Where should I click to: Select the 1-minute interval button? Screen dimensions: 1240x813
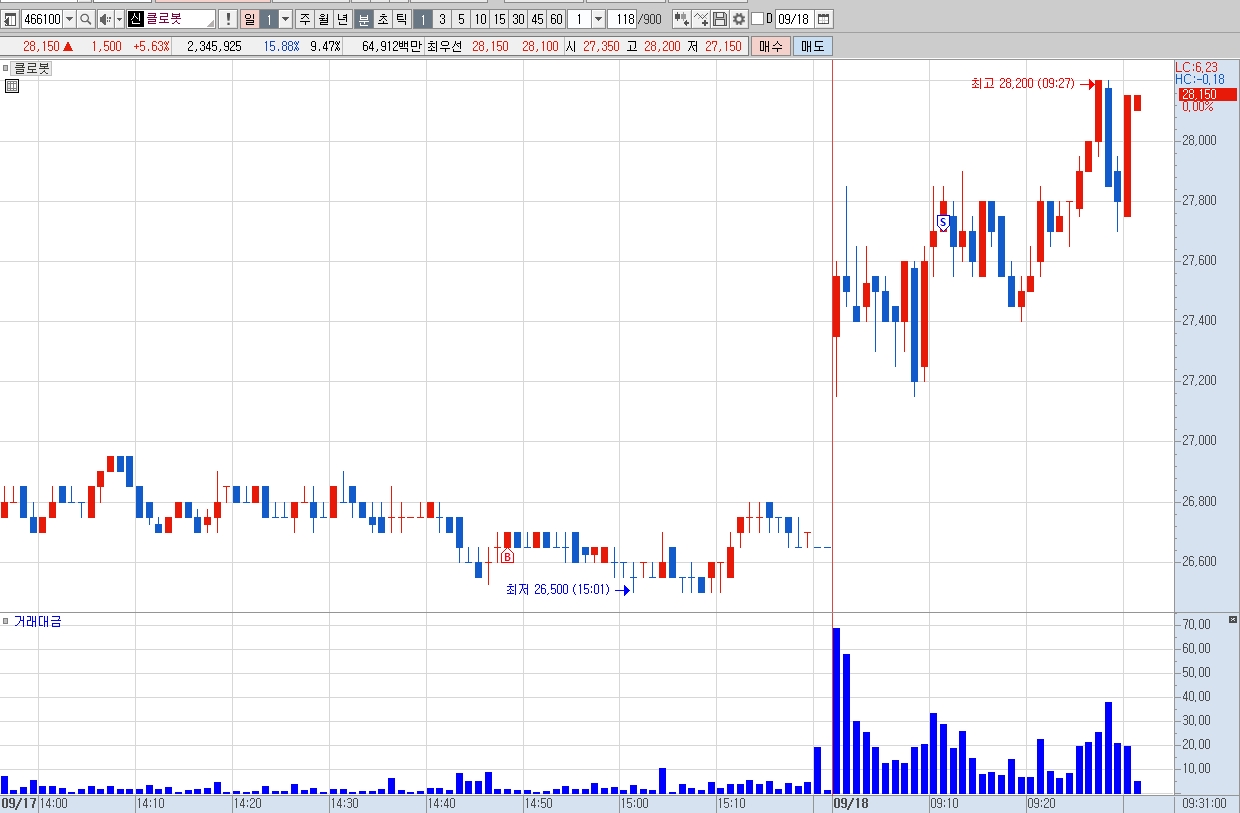[x=423, y=19]
